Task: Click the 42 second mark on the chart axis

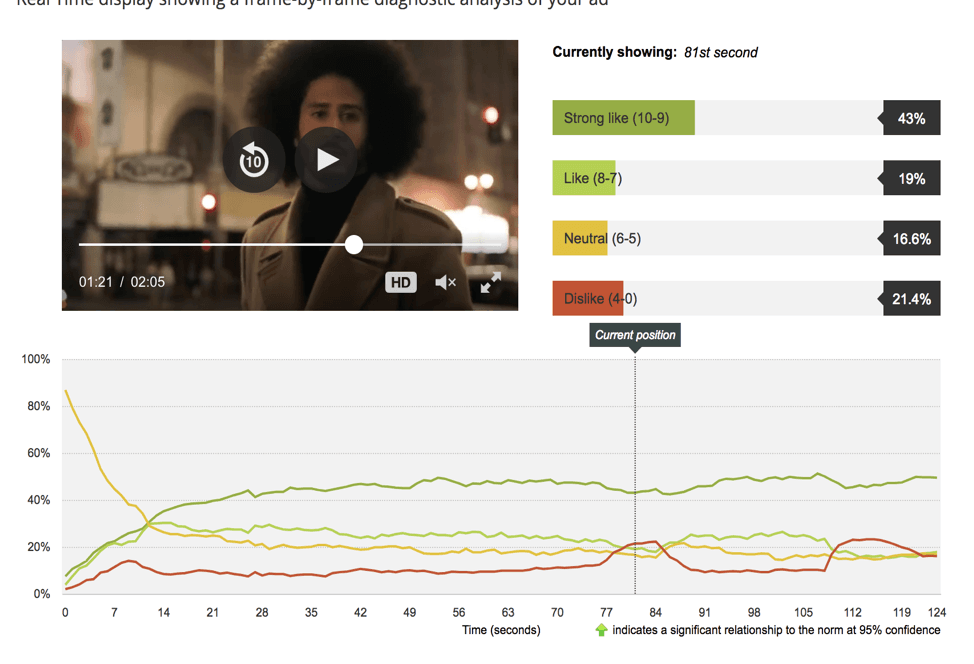Action: point(361,612)
